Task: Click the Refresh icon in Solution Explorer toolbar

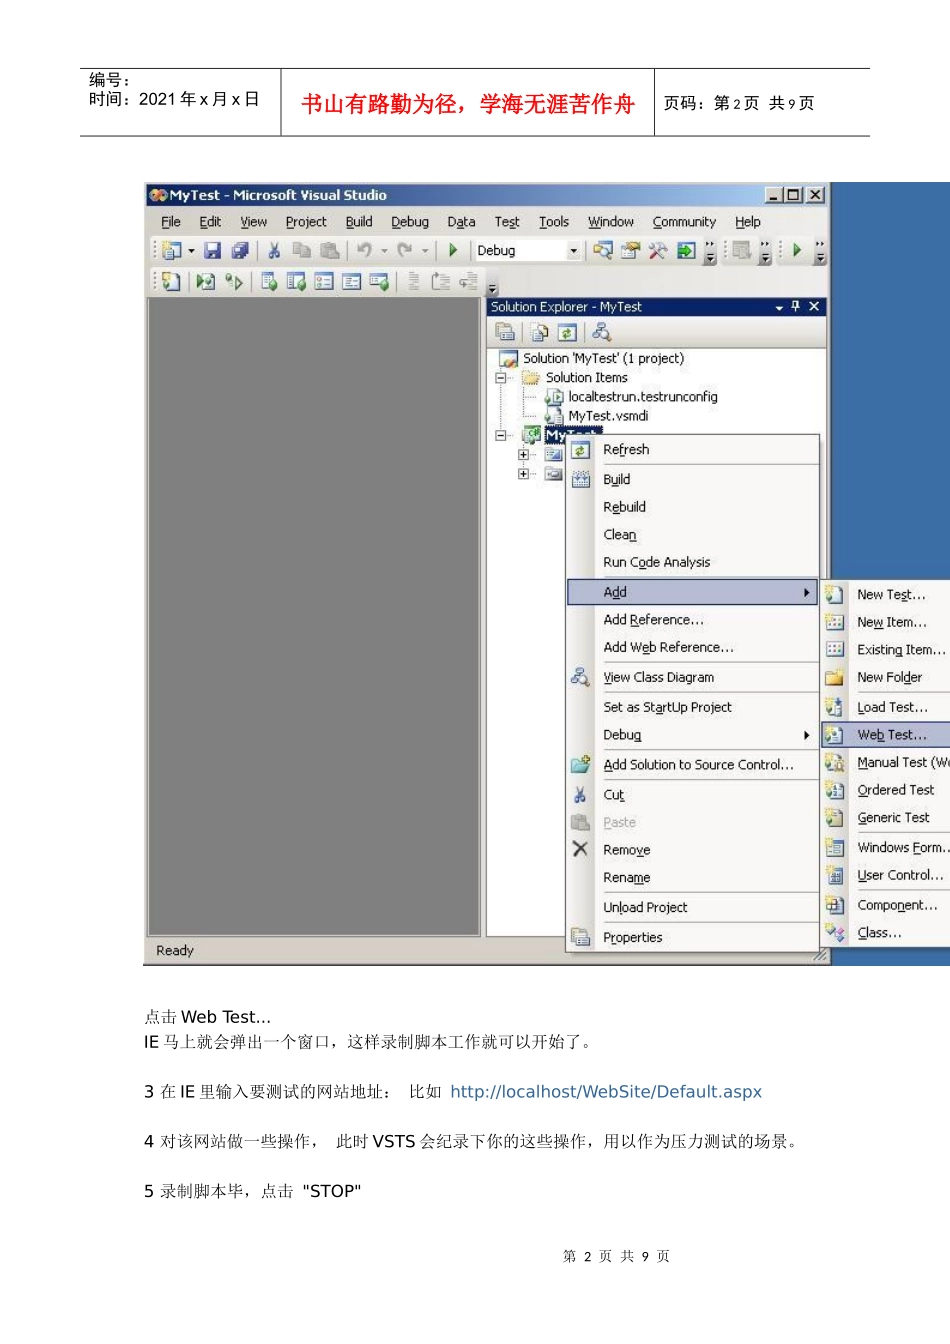Action: coord(566,332)
